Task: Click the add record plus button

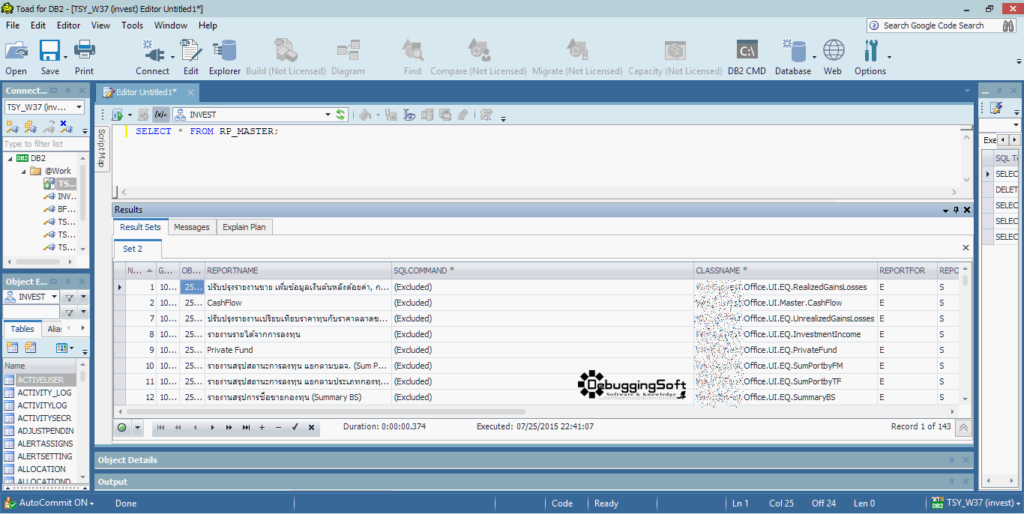Action: [262, 428]
